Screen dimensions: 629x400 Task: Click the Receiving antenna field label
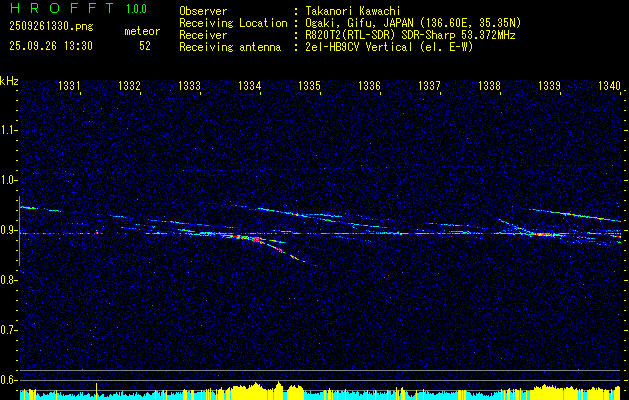click(230, 47)
